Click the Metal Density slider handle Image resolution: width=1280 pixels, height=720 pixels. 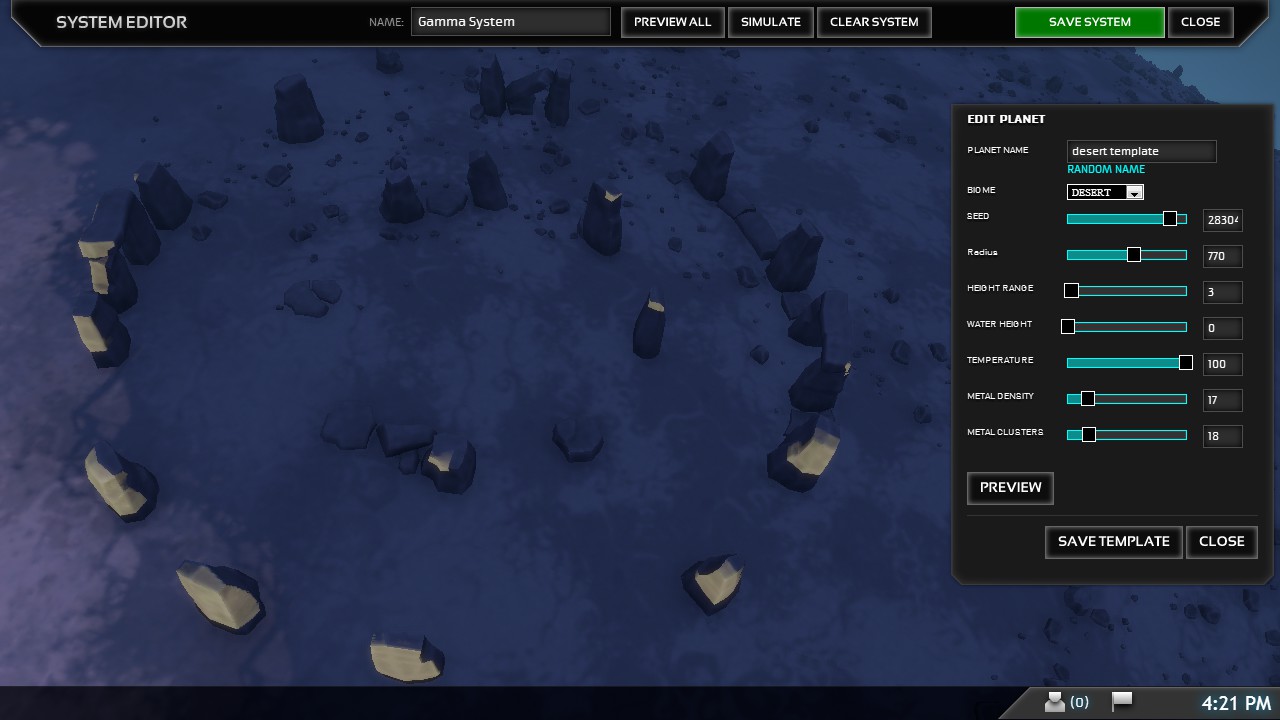click(x=1088, y=399)
